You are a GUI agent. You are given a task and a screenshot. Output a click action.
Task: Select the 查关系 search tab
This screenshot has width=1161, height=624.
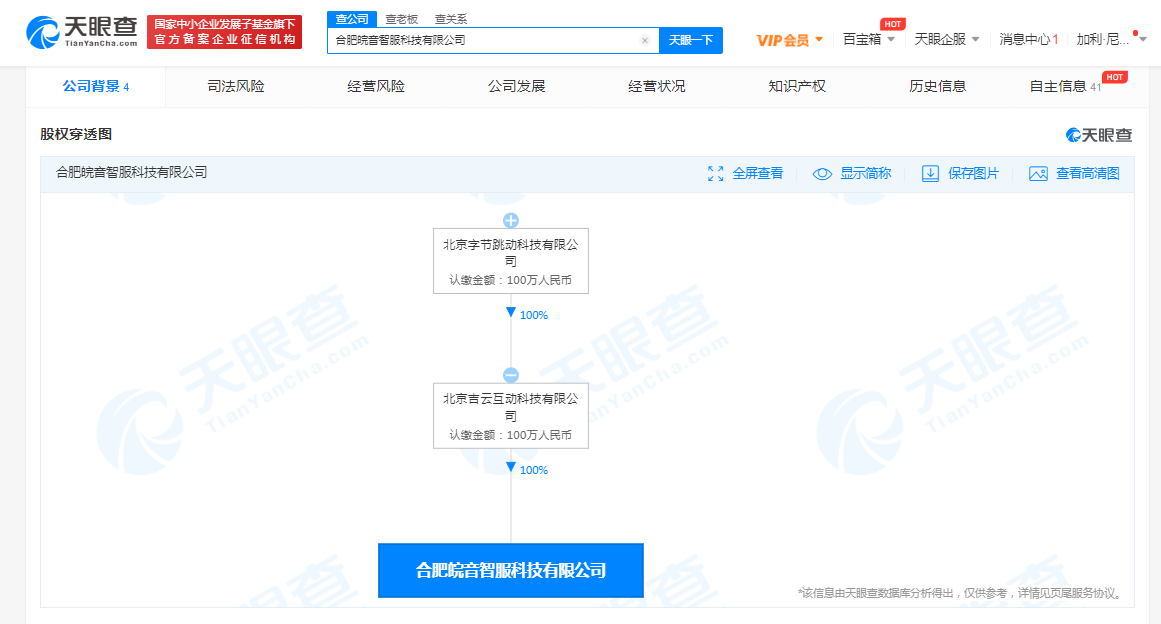pos(451,19)
